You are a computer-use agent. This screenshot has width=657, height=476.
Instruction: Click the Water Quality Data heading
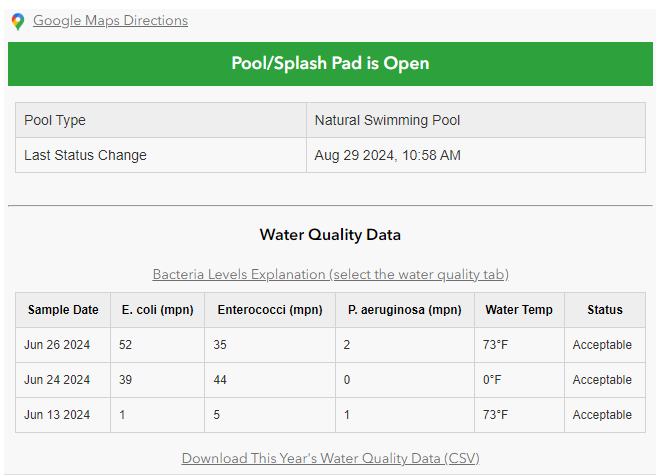click(x=330, y=235)
